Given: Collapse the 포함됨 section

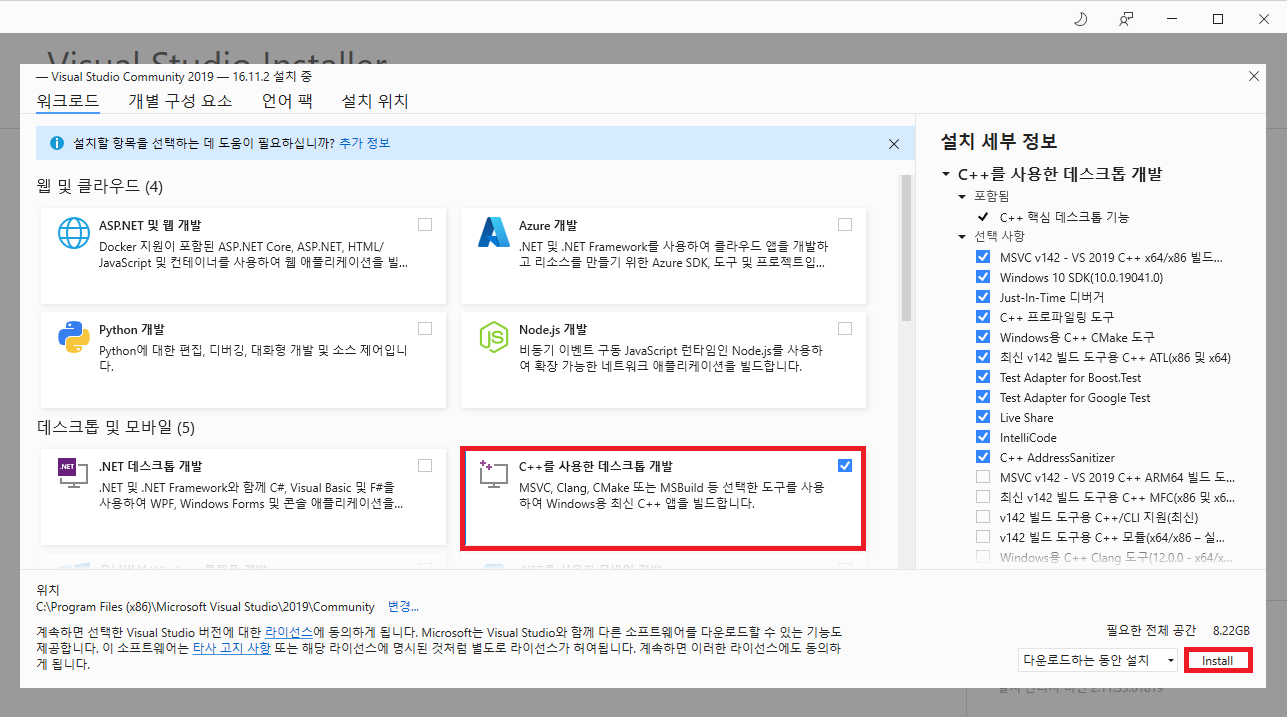Looking at the screenshot, I should tap(963, 196).
